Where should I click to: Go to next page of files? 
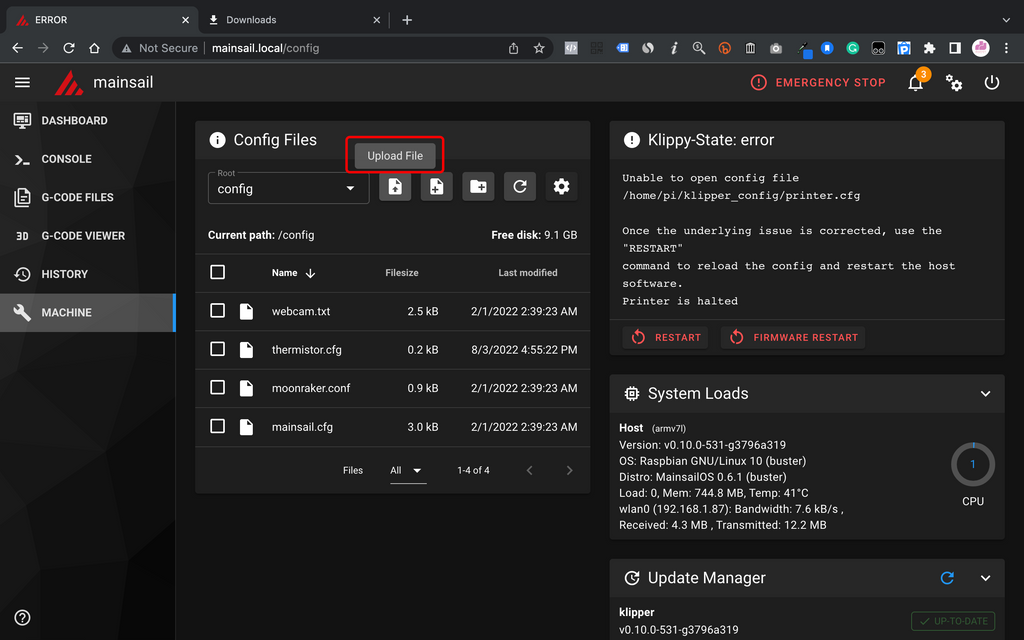[569, 470]
